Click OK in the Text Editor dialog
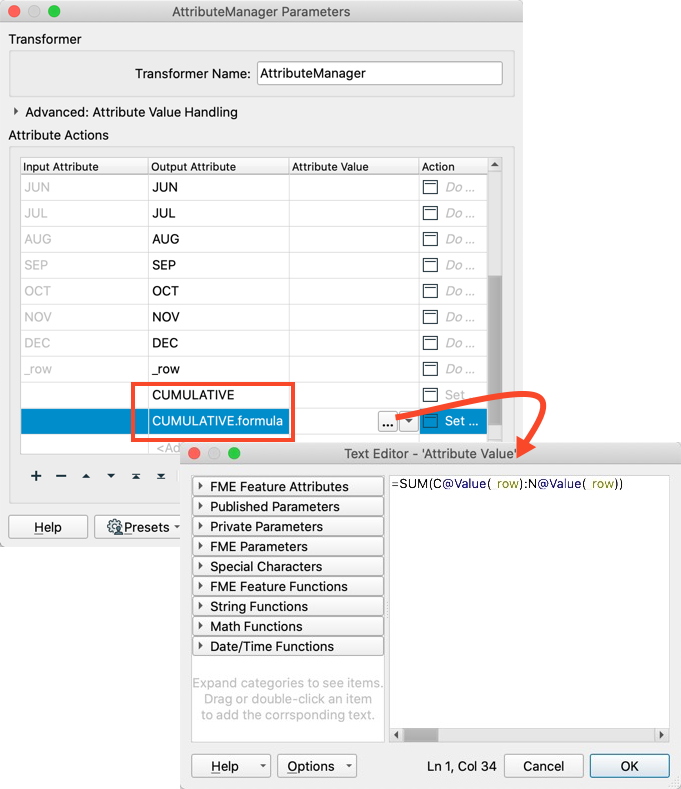This screenshot has width=681, height=789. pyautogui.click(x=629, y=766)
